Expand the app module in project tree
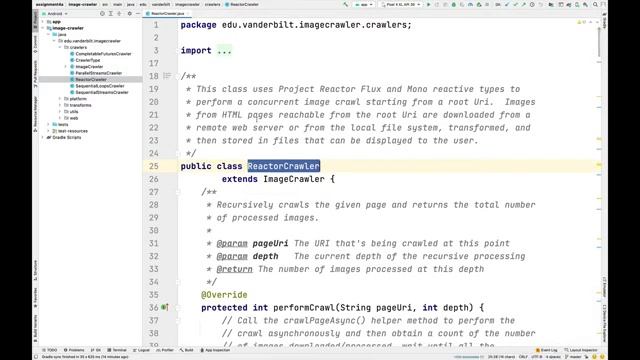The image size is (640, 360). coord(43,22)
